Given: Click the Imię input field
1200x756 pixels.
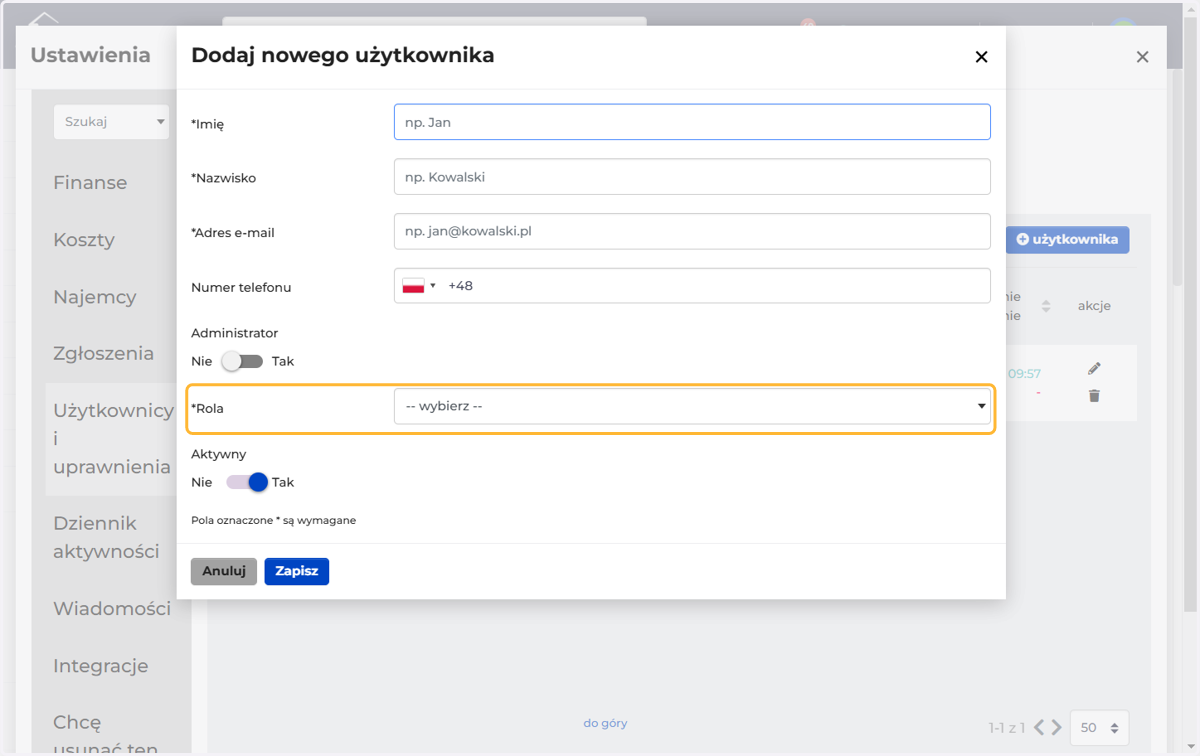Looking at the screenshot, I should (692, 122).
